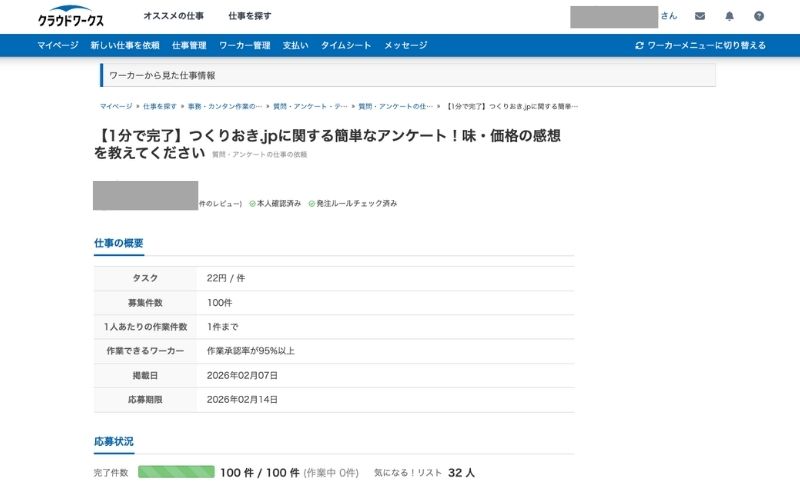Click the ワーカーから見た仕事情報 banner
The height and width of the screenshot is (495, 800).
408,75
